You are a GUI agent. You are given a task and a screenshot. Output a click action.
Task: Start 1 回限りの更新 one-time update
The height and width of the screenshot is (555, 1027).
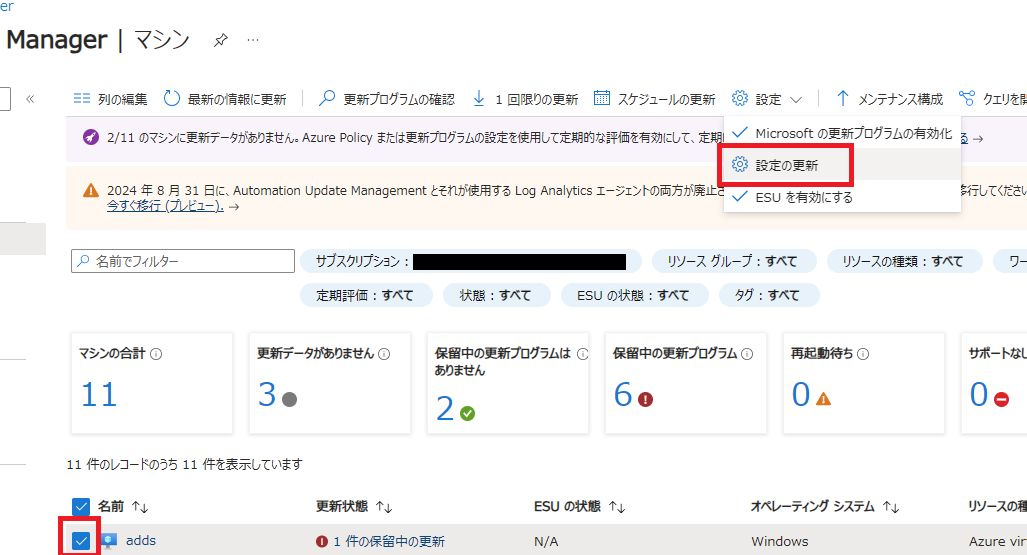[x=525, y=99]
